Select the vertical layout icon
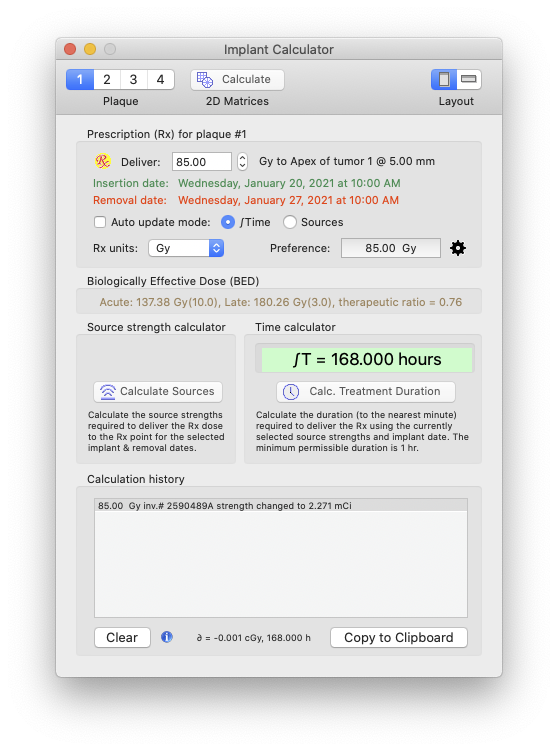The width and height of the screenshot is (558, 751). point(444,79)
